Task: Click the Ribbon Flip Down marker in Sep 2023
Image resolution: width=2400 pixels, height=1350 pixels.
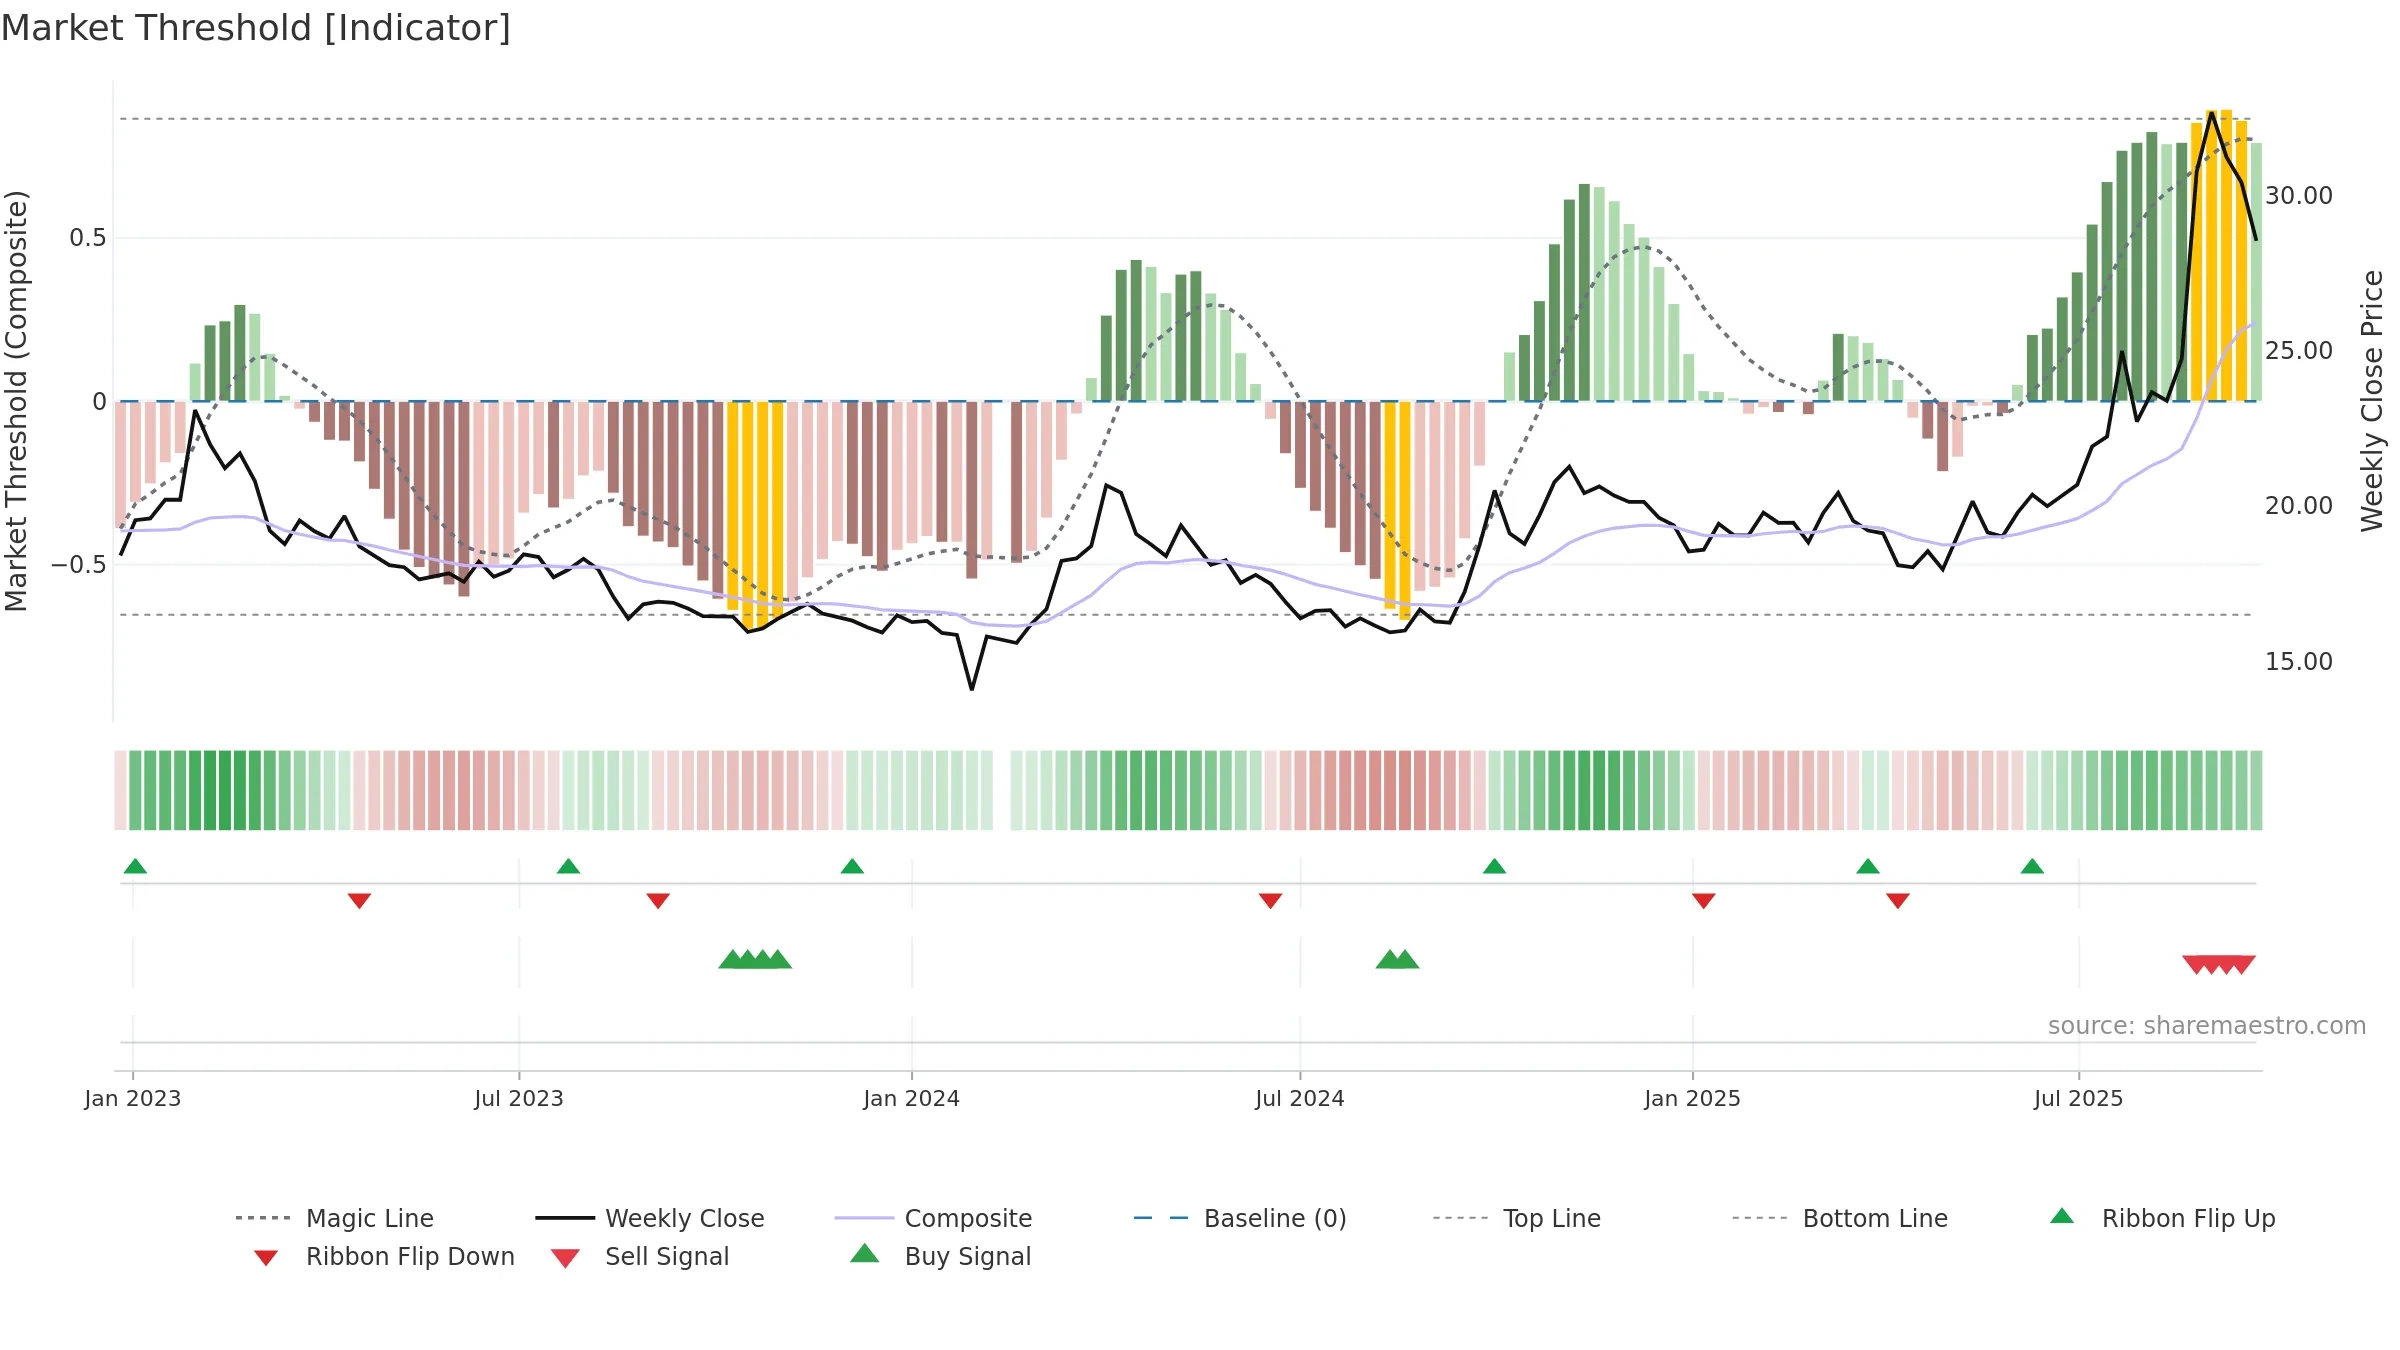Action: pos(658,901)
